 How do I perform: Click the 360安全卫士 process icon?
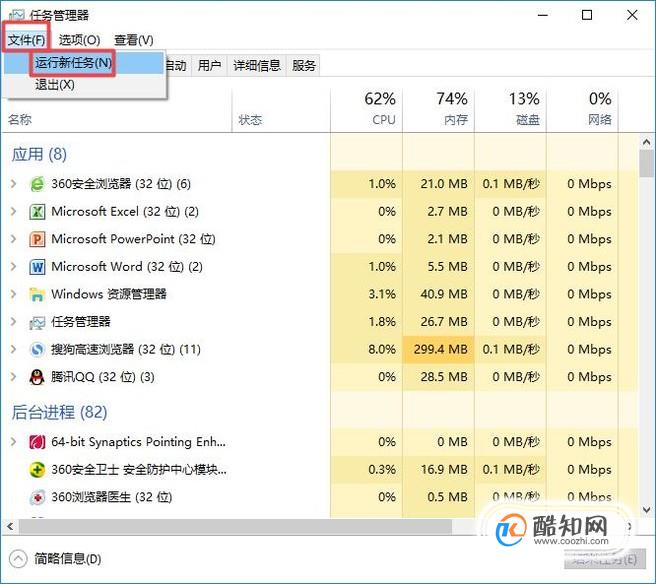pyautogui.click(x=37, y=469)
